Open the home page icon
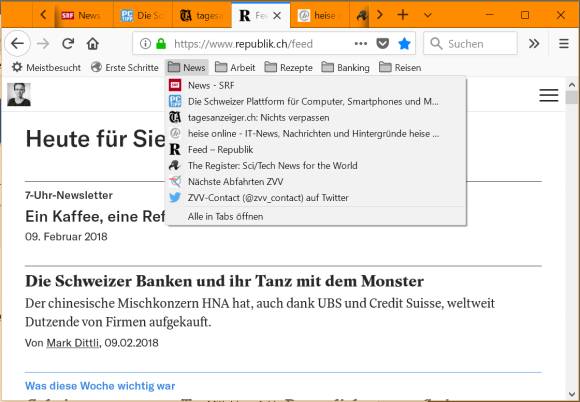580x402 pixels. [x=92, y=44]
